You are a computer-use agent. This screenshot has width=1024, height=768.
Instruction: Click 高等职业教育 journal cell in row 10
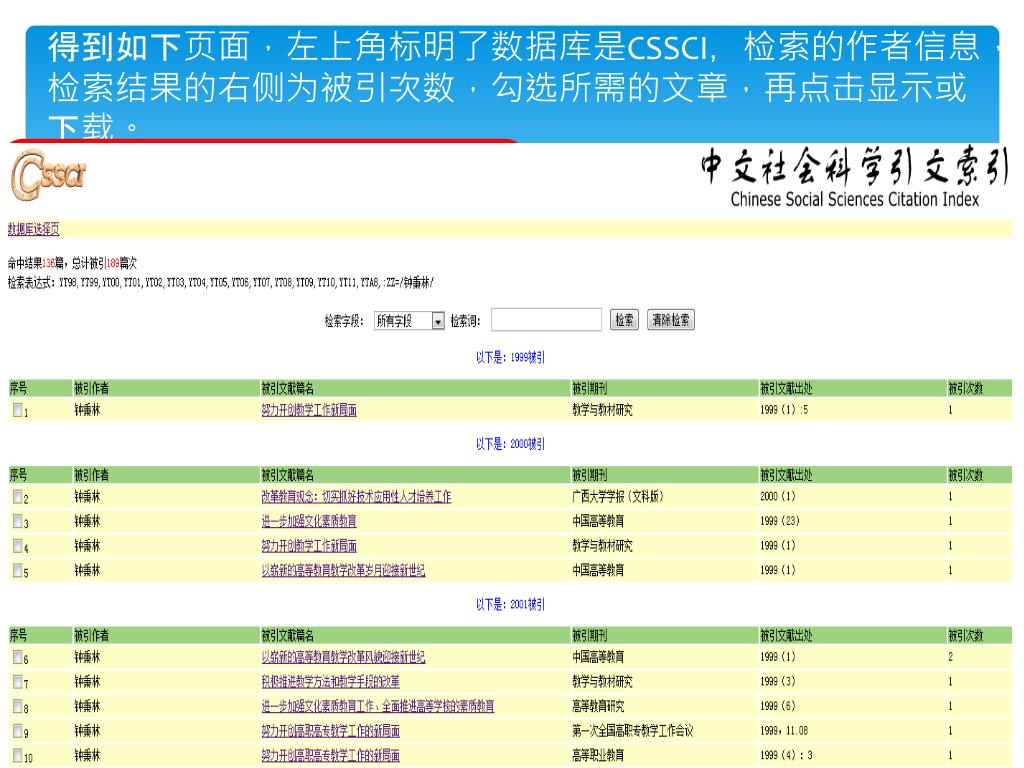coord(598,756)
